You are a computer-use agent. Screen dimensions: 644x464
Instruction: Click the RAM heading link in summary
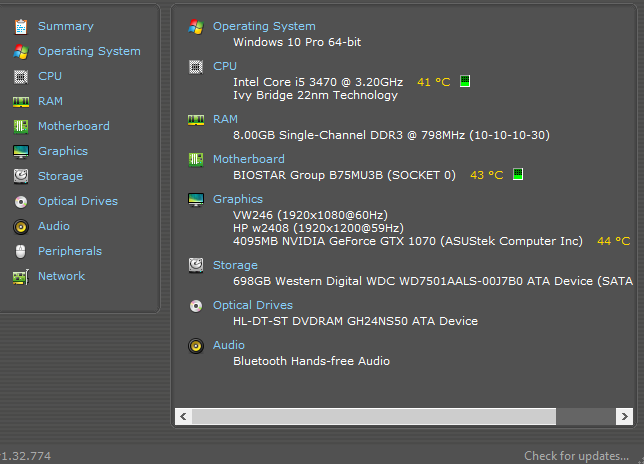pos(225,119)
